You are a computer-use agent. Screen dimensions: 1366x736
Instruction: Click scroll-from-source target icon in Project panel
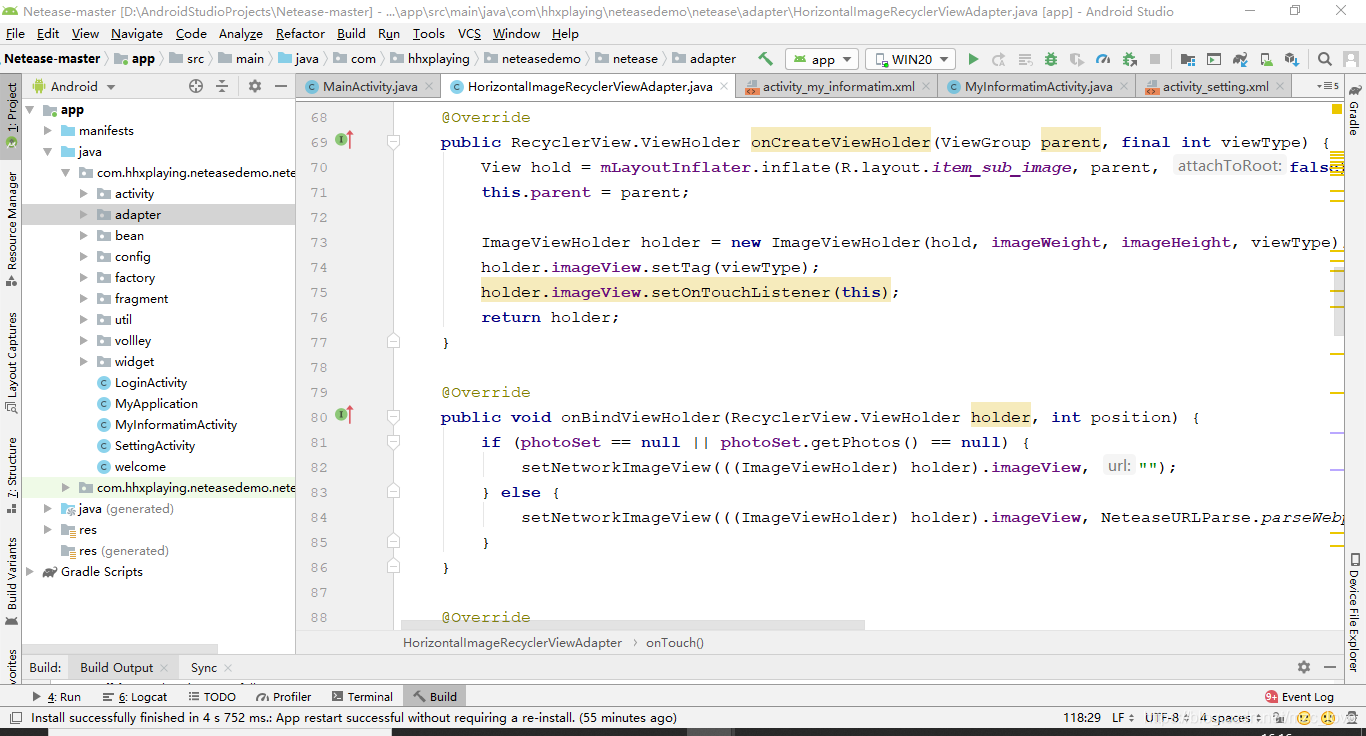pos(196,86)
